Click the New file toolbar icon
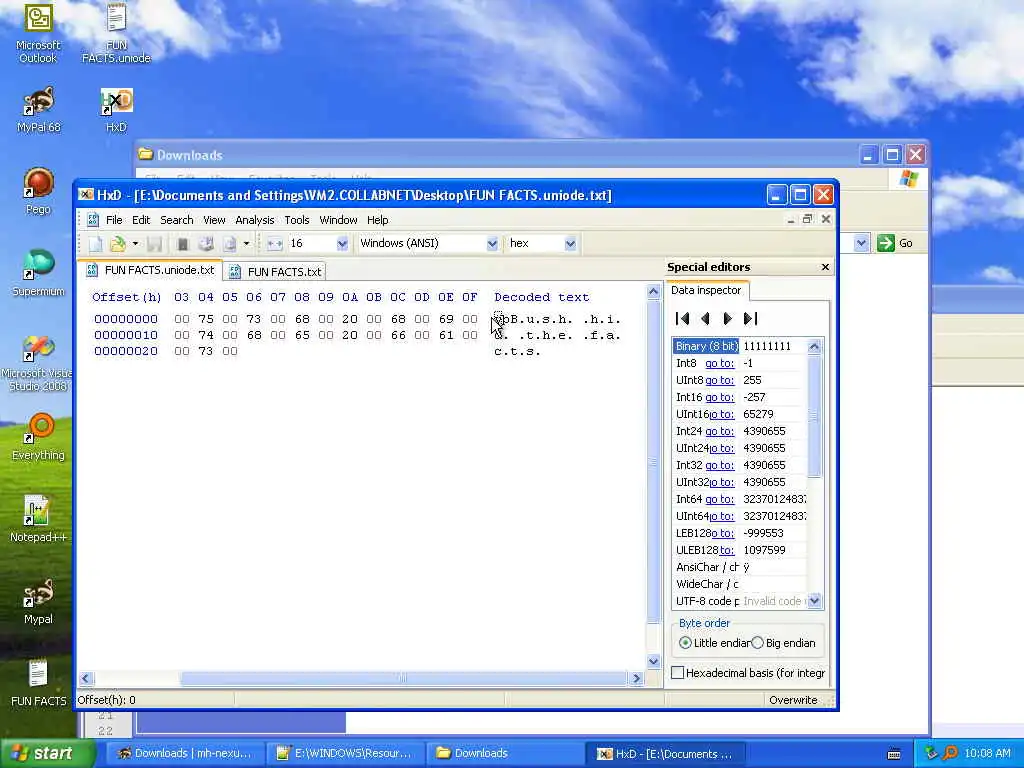 [95, 244]
